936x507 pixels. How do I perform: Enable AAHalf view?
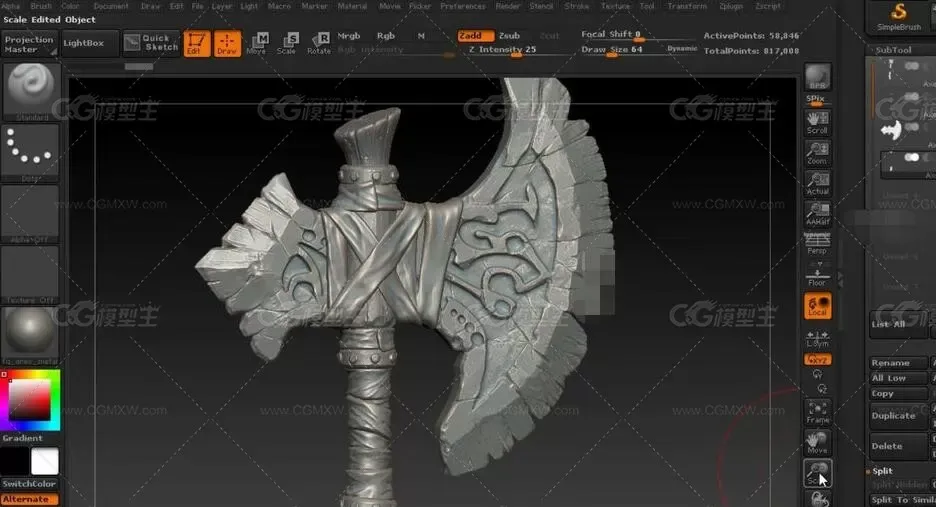817,214
